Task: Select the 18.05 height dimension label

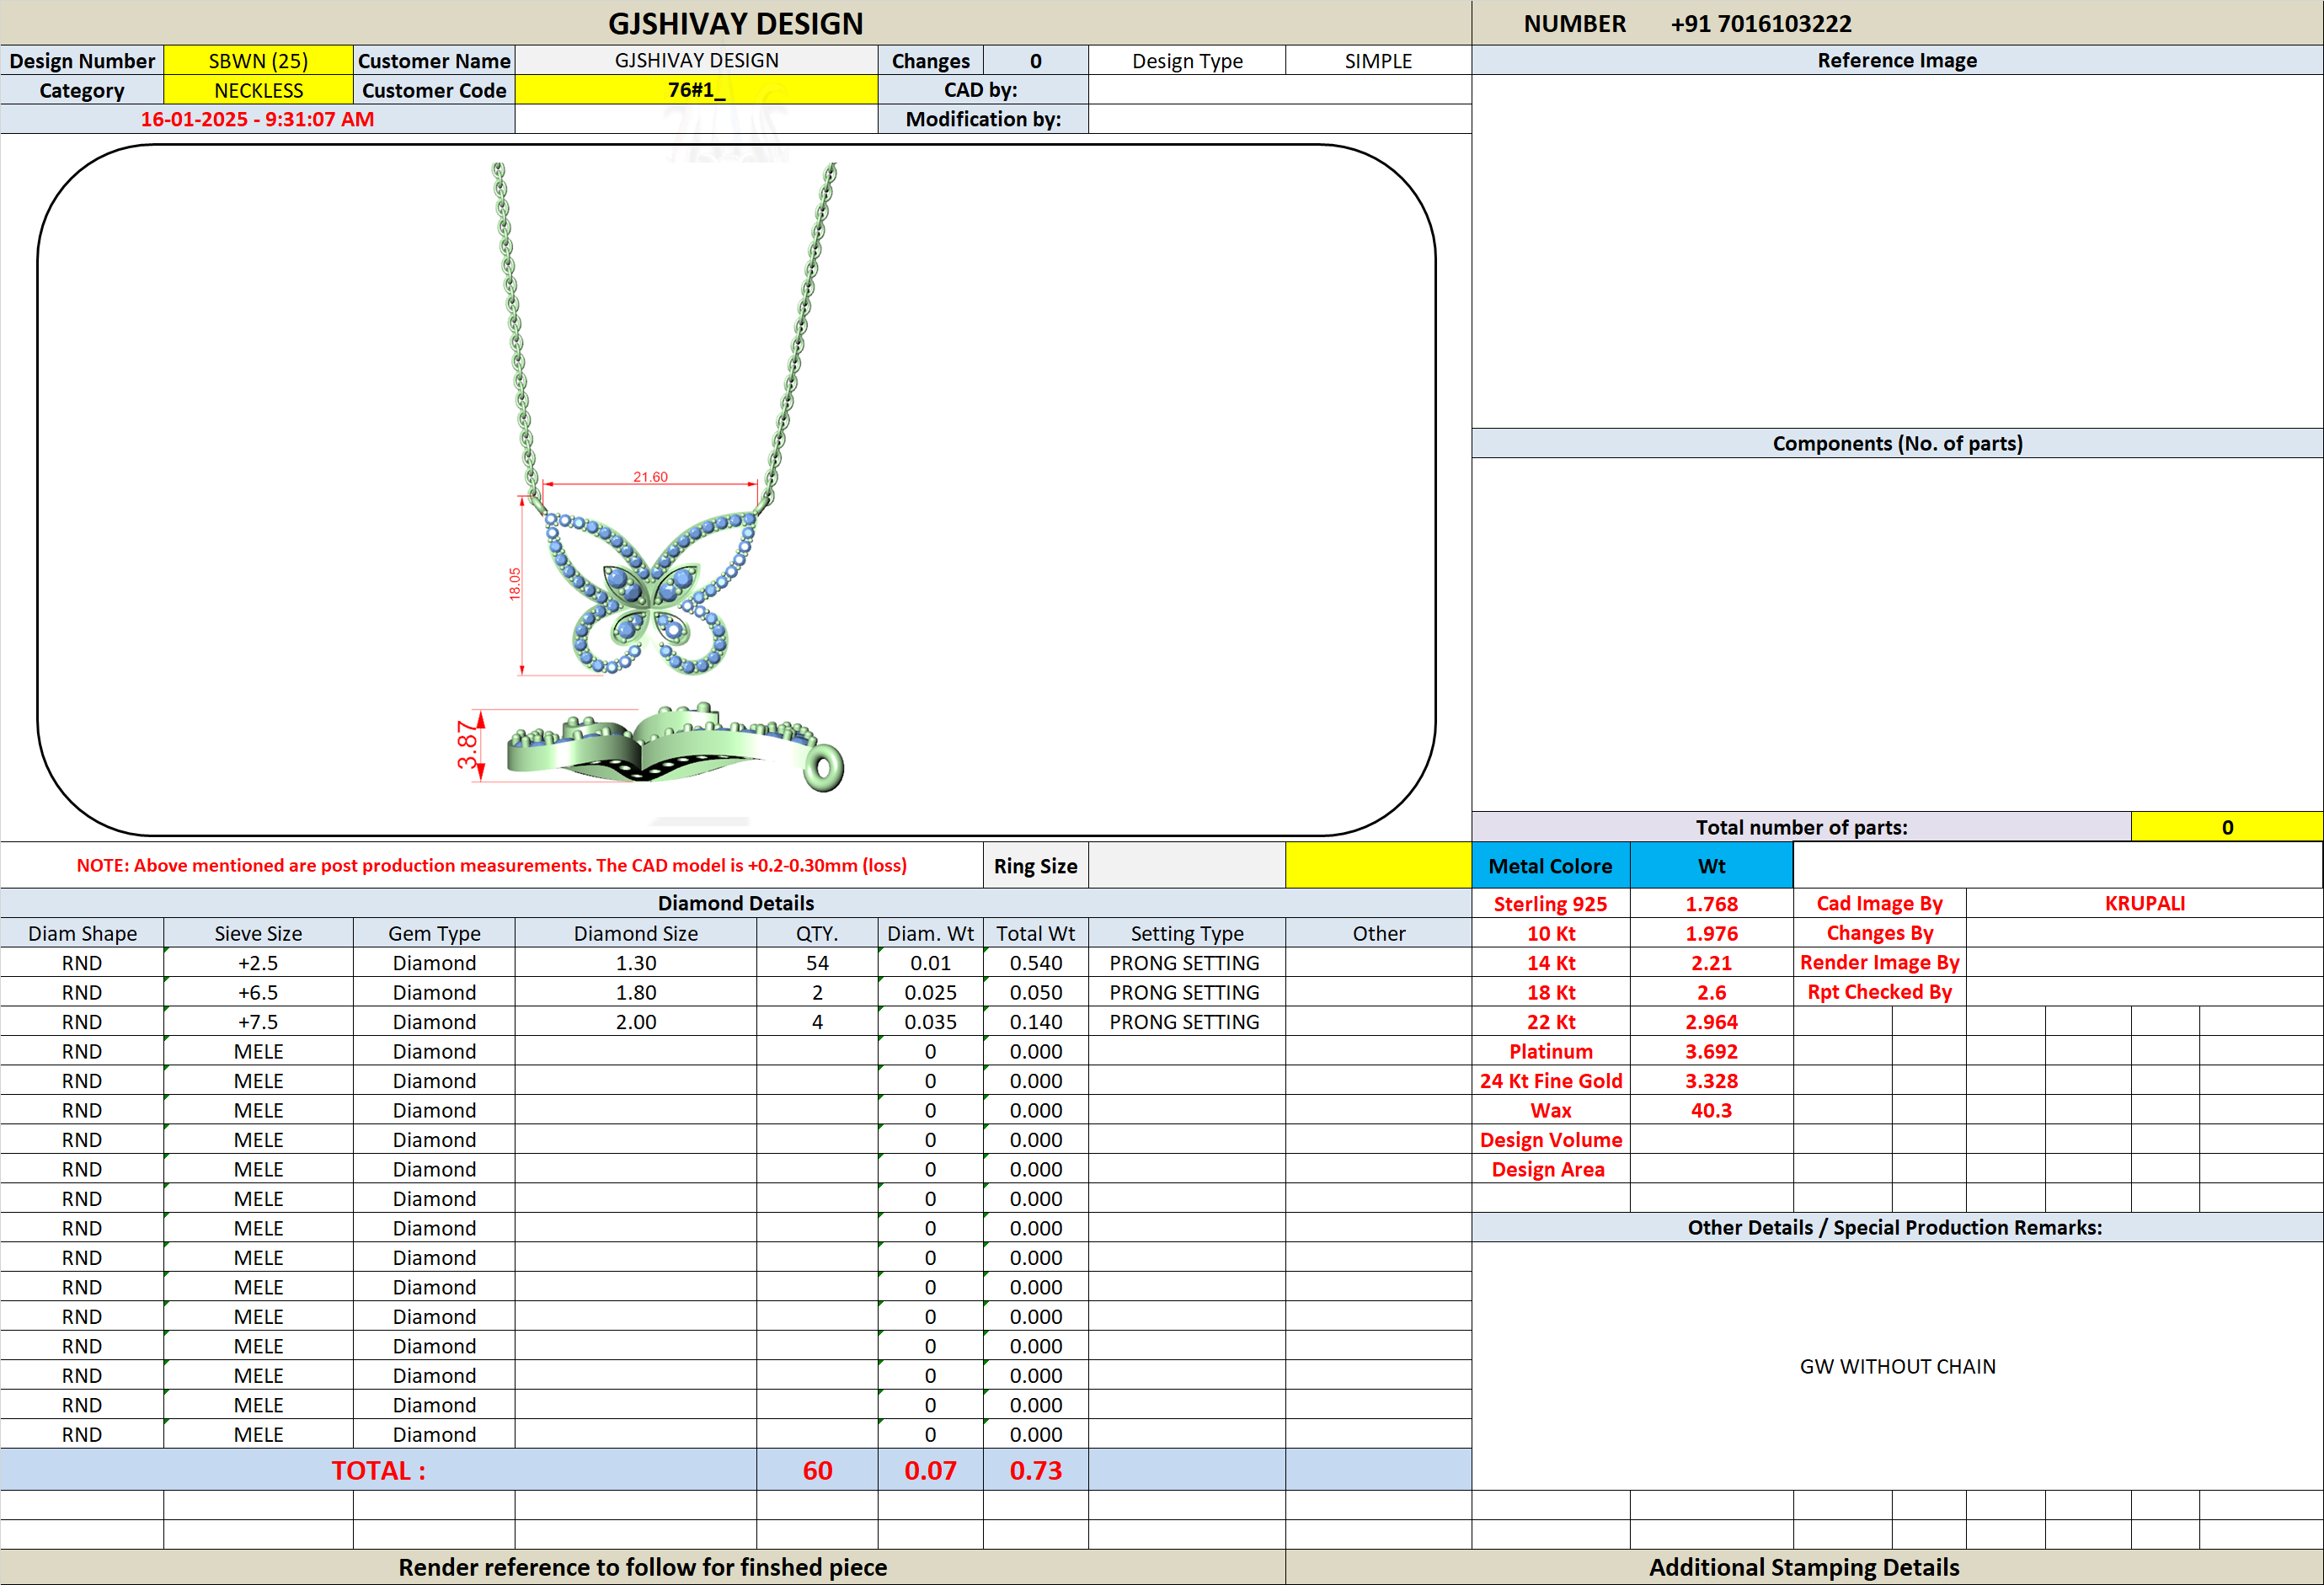Action: click(514, 583)
